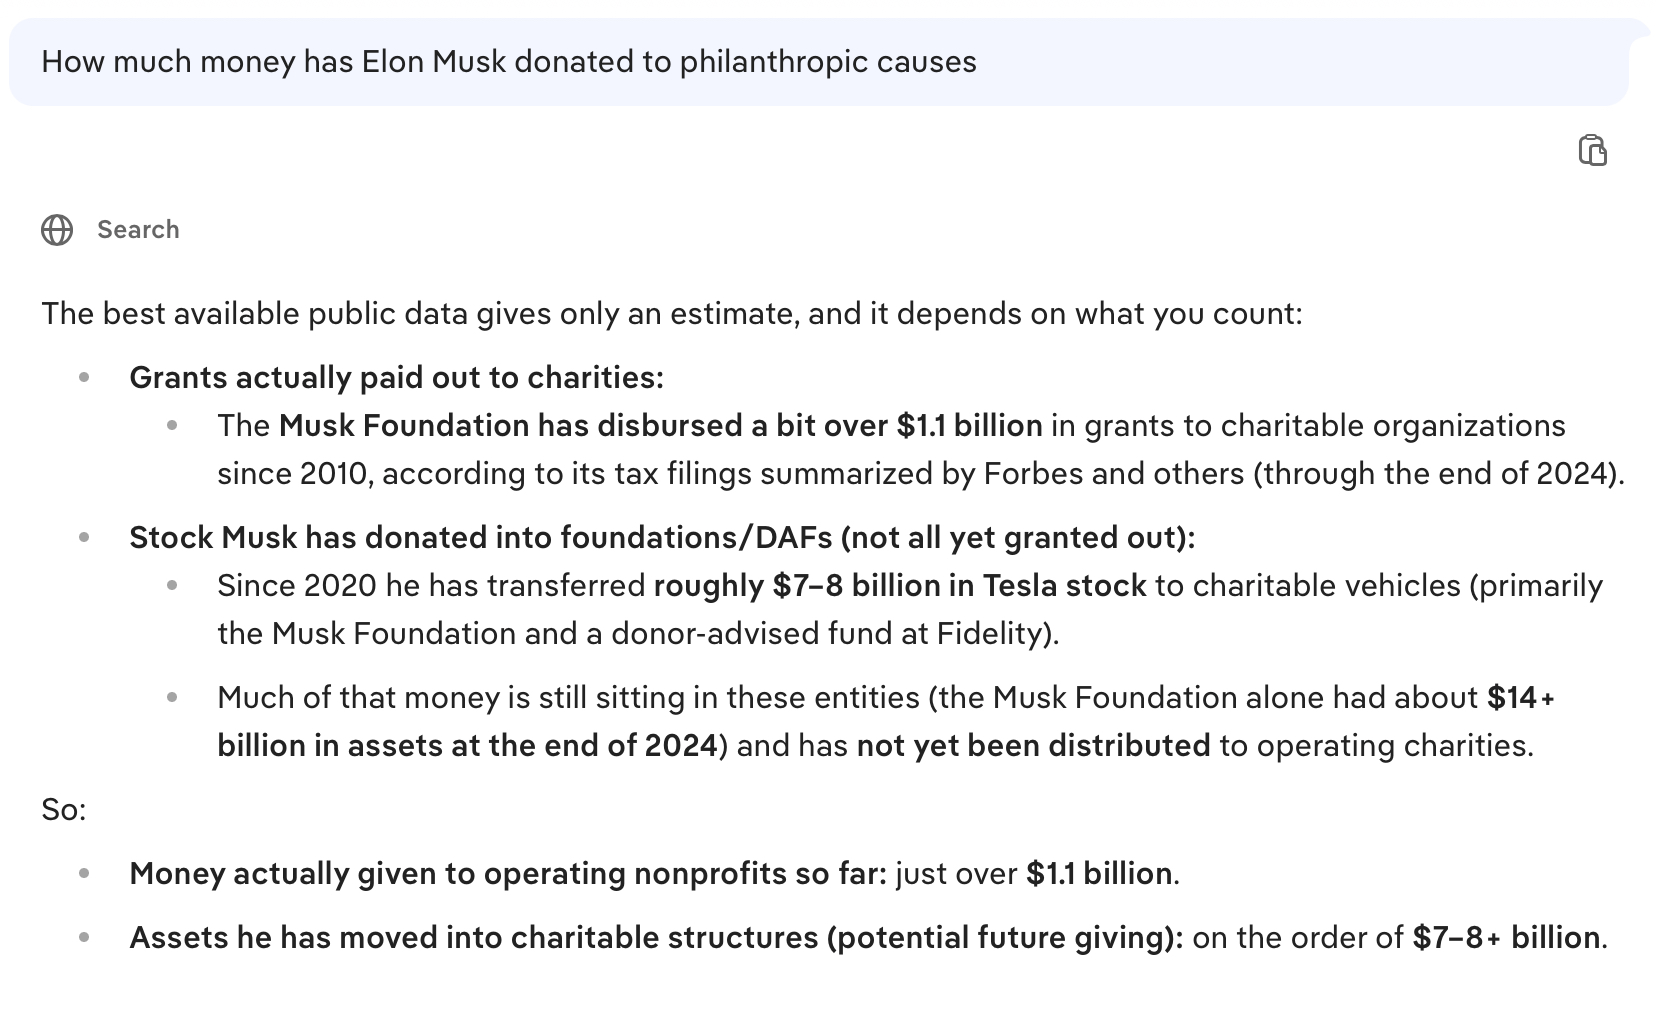Screen dimensions: 1656x1012
Task: Click 'Money actually given to operating nonprofits' text
Action: pyautogui.click(x=507, y=874)
